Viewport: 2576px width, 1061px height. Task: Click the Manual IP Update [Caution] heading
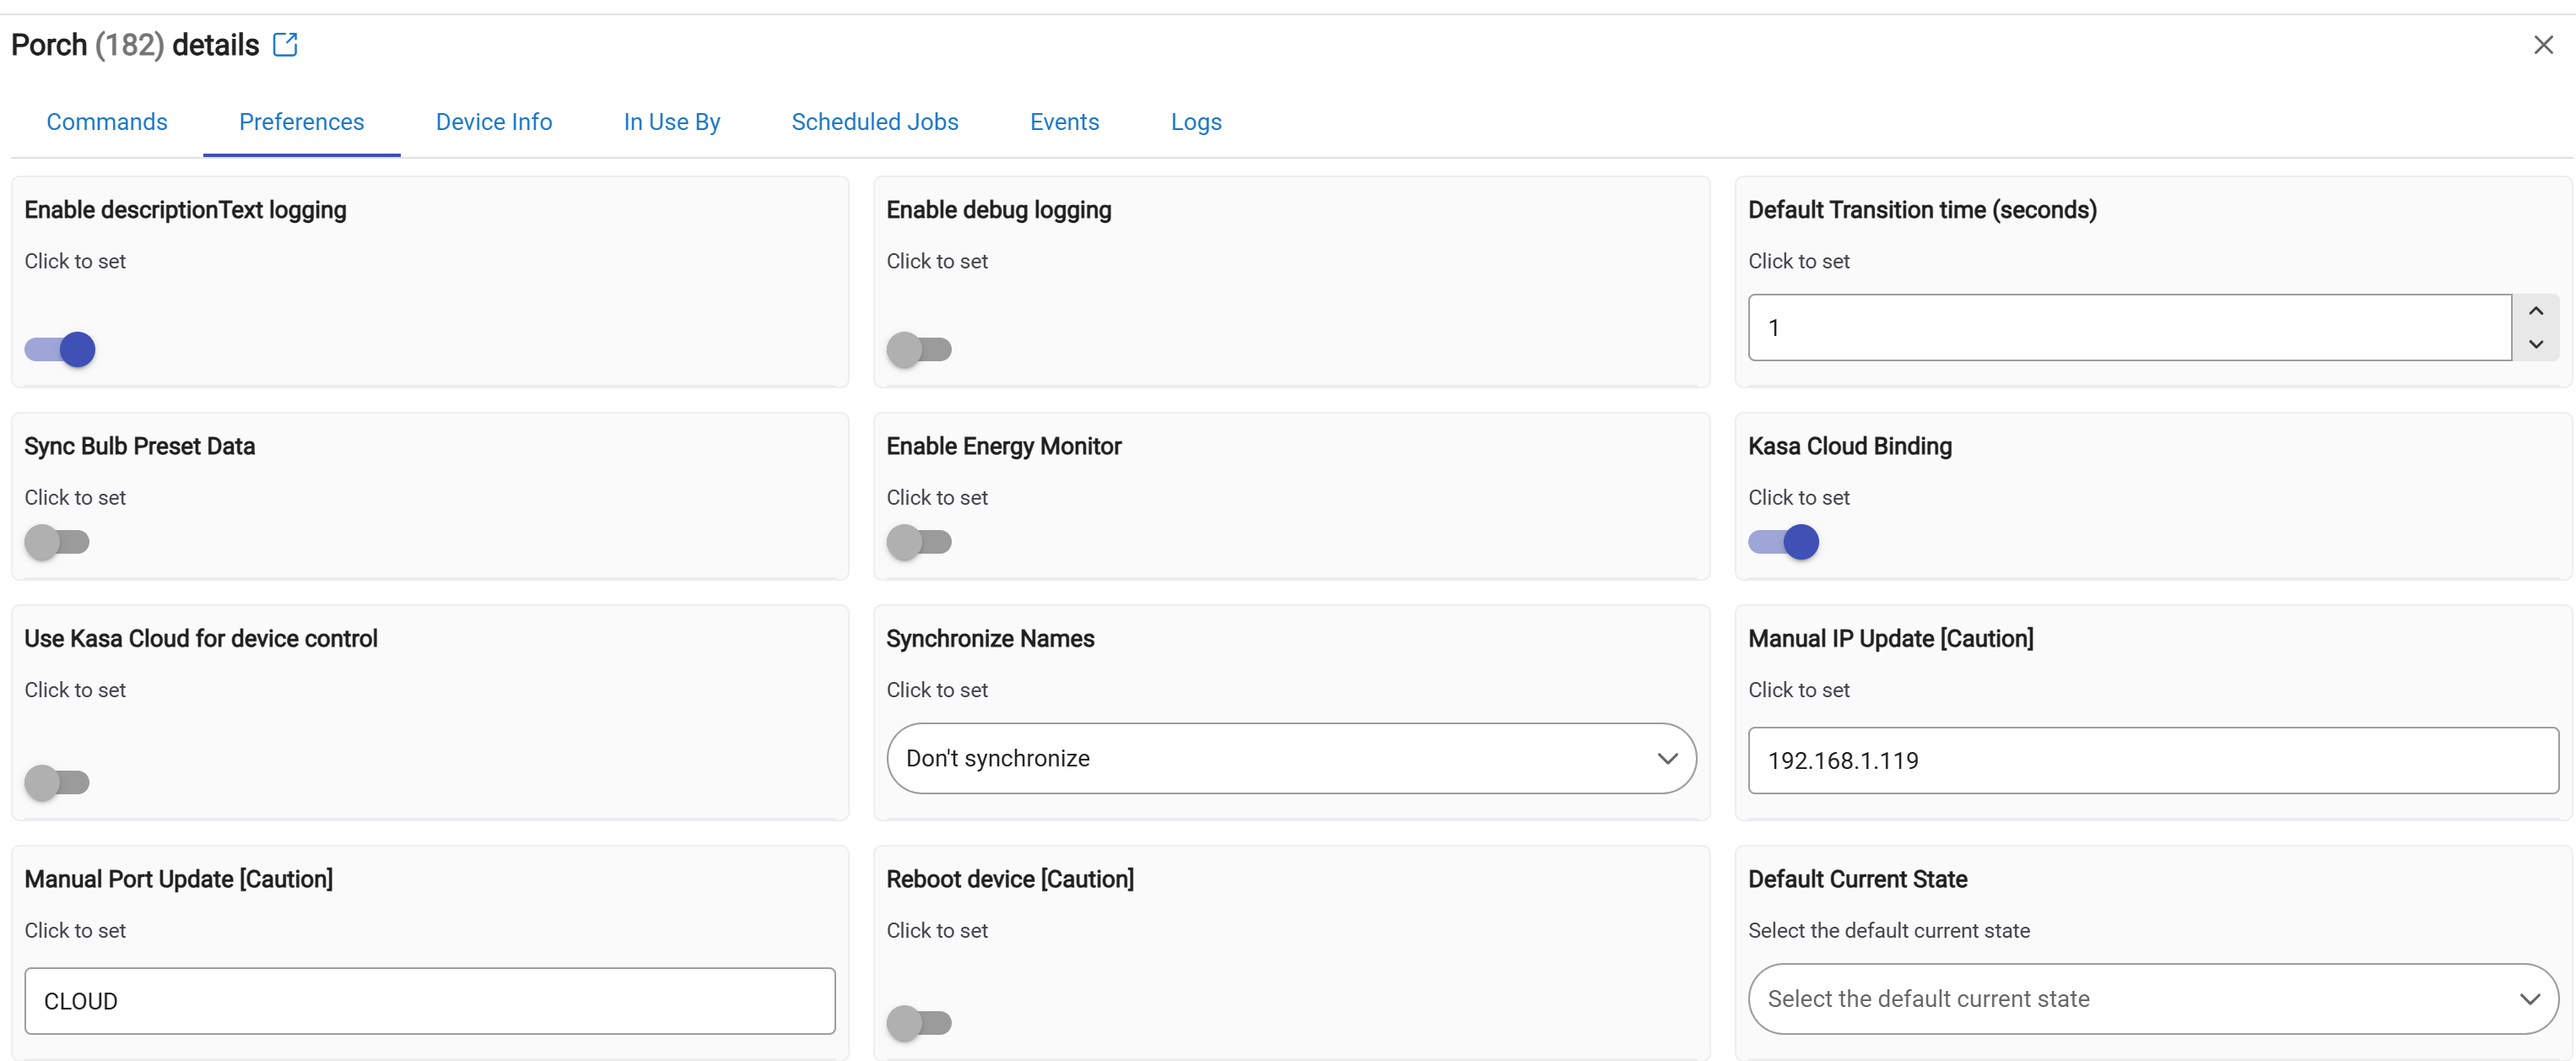(1890, 638)
